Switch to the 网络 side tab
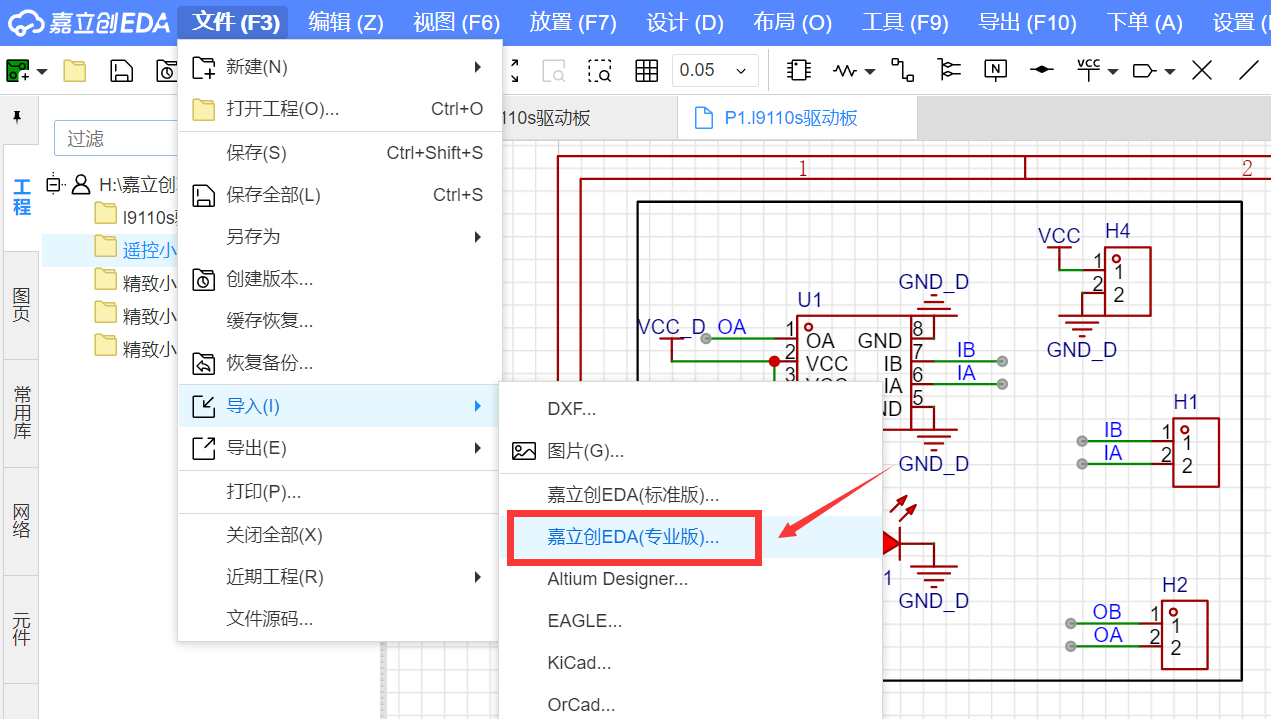 coord(21,521)
